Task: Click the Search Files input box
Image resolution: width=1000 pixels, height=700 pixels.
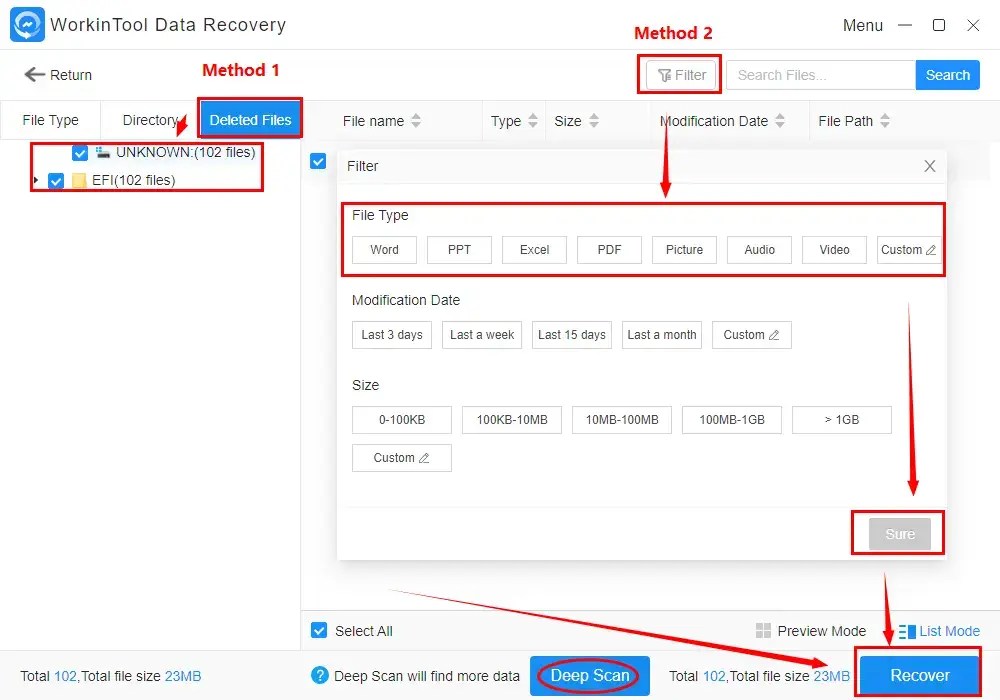Action: [820, 74]
